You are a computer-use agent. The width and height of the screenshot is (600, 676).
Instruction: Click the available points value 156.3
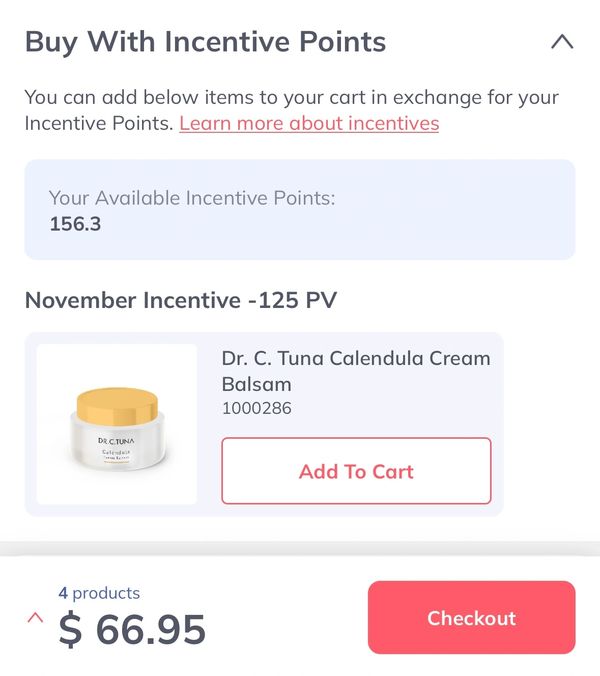click(x=75, y=224)
